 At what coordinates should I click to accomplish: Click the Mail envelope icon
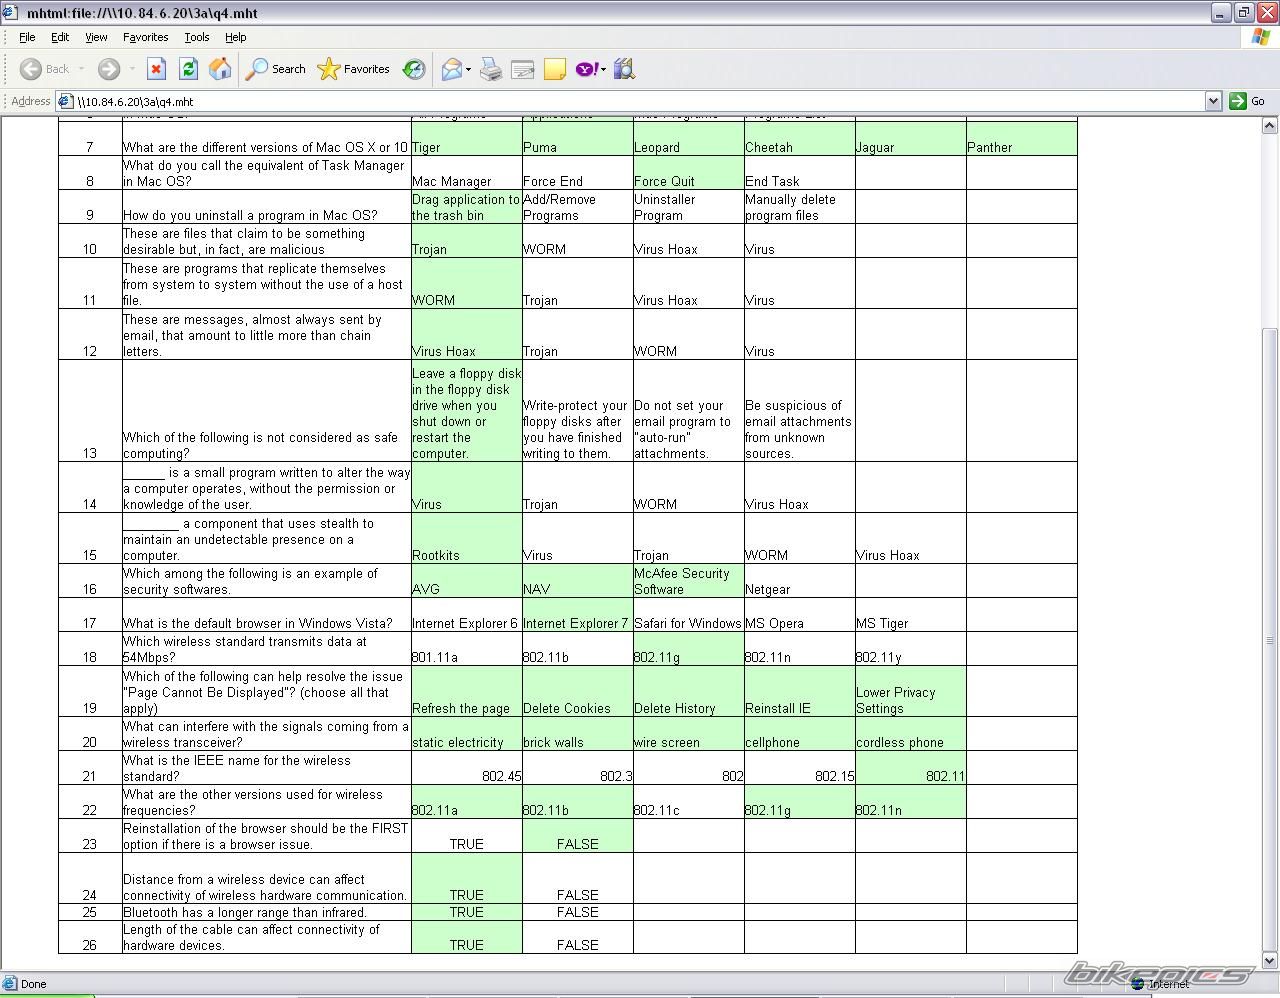(451, 69)
